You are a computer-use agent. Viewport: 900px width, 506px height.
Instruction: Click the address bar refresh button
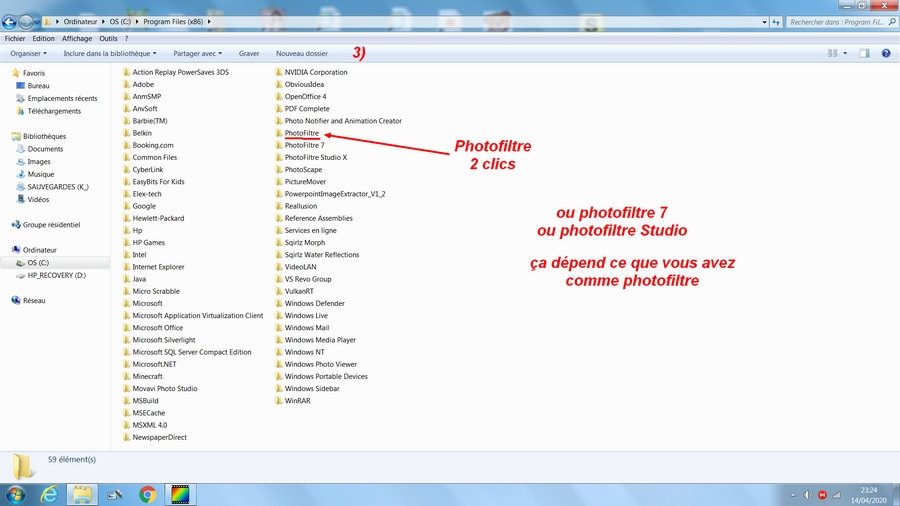tap(776, 22)
